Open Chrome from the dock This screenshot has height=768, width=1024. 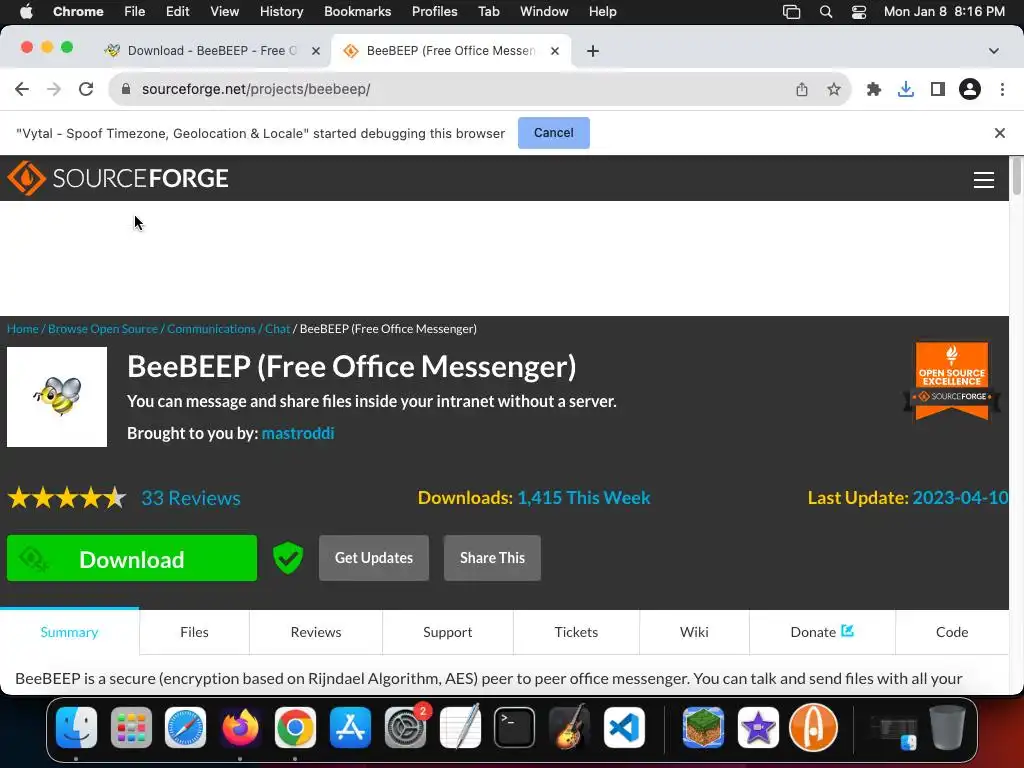tap(295, 728)
